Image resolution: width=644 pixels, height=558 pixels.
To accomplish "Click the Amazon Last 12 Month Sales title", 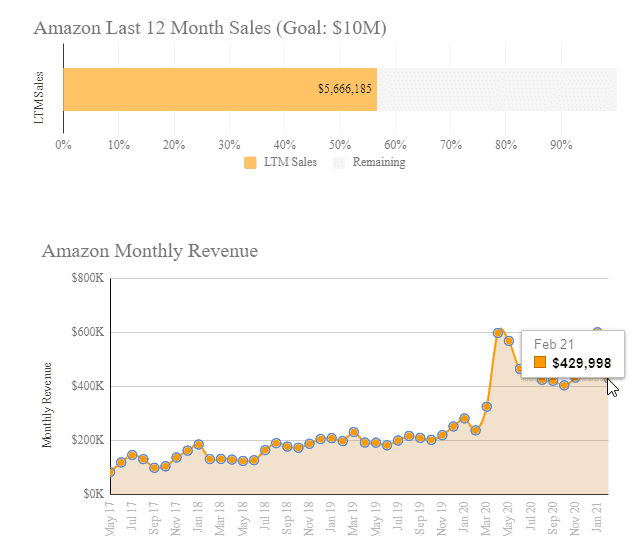I will [x=210, y=27].
